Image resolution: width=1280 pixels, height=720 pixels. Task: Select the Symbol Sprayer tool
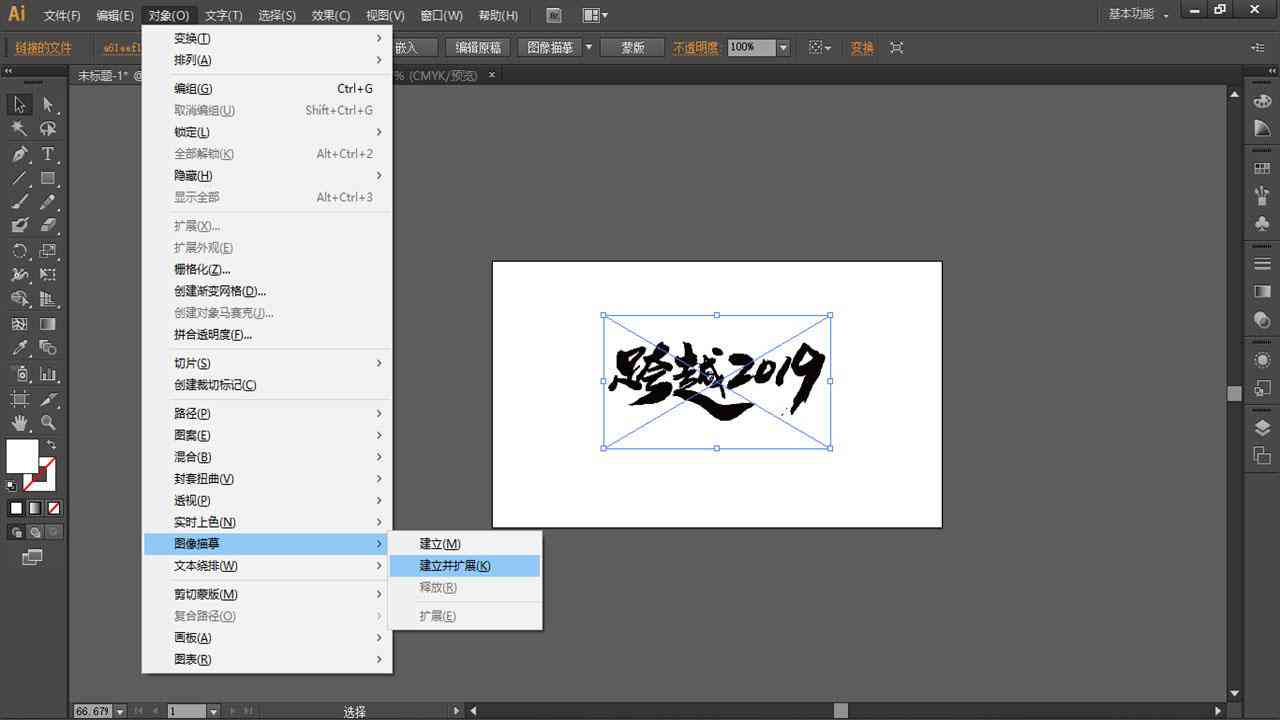(x=19, y=374)
